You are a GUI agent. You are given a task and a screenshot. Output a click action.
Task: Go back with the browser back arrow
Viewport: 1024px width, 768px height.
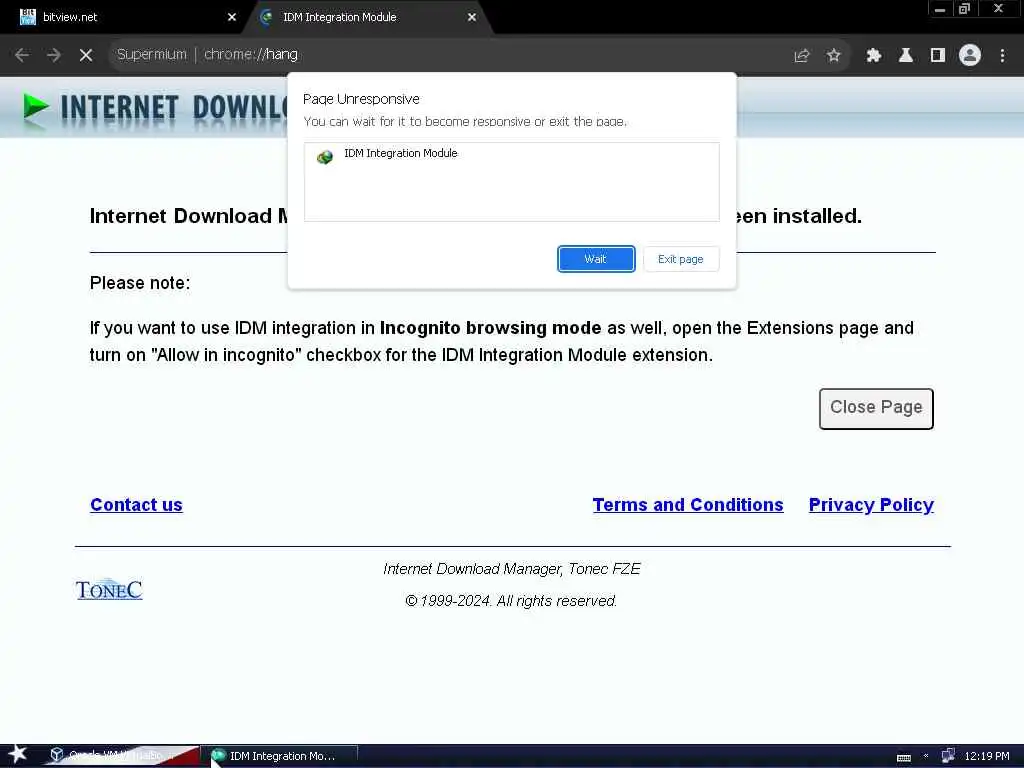(22, 55)
